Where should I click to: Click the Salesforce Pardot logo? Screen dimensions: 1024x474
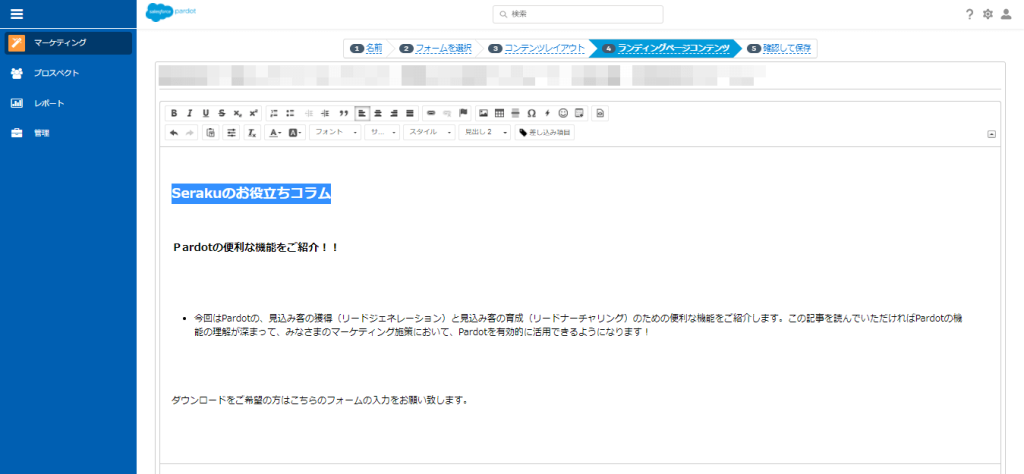pyautogui.click(x=170, y=12)
